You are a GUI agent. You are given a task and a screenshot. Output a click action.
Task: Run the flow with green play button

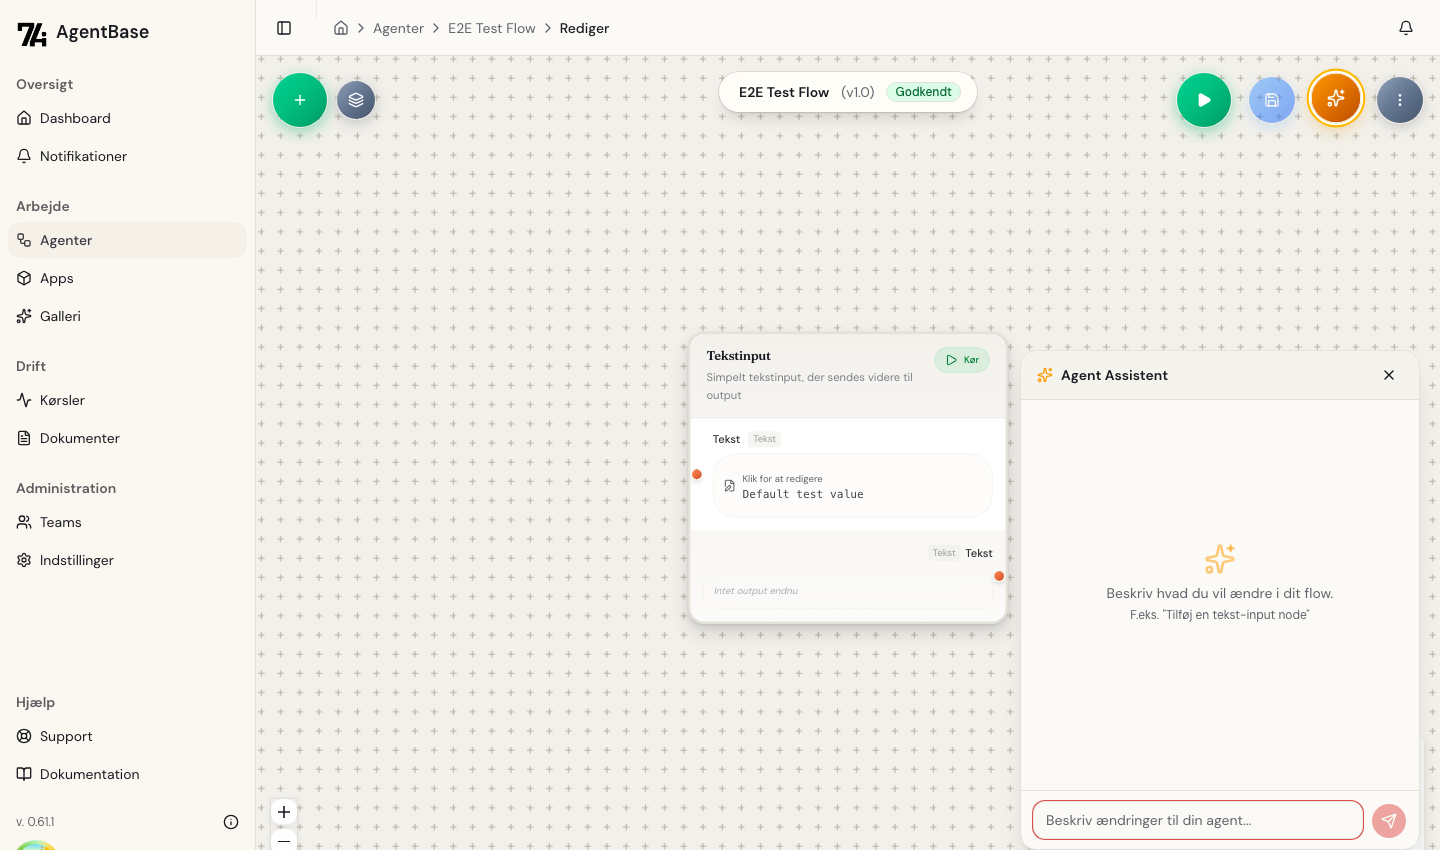[x=1204, y=100]
